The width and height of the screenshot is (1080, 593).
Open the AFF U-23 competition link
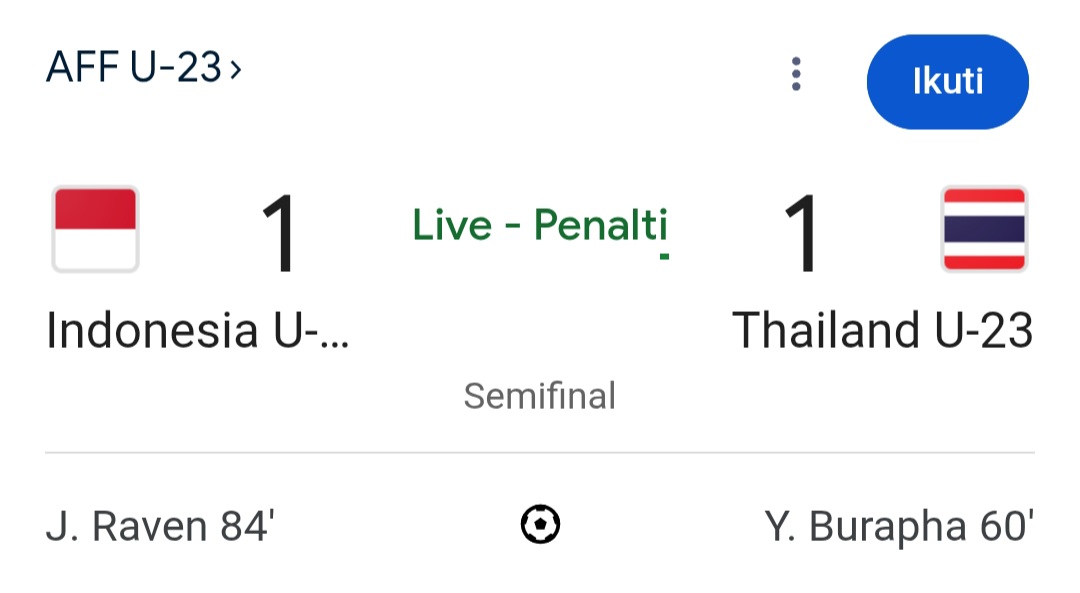point(133,68)
